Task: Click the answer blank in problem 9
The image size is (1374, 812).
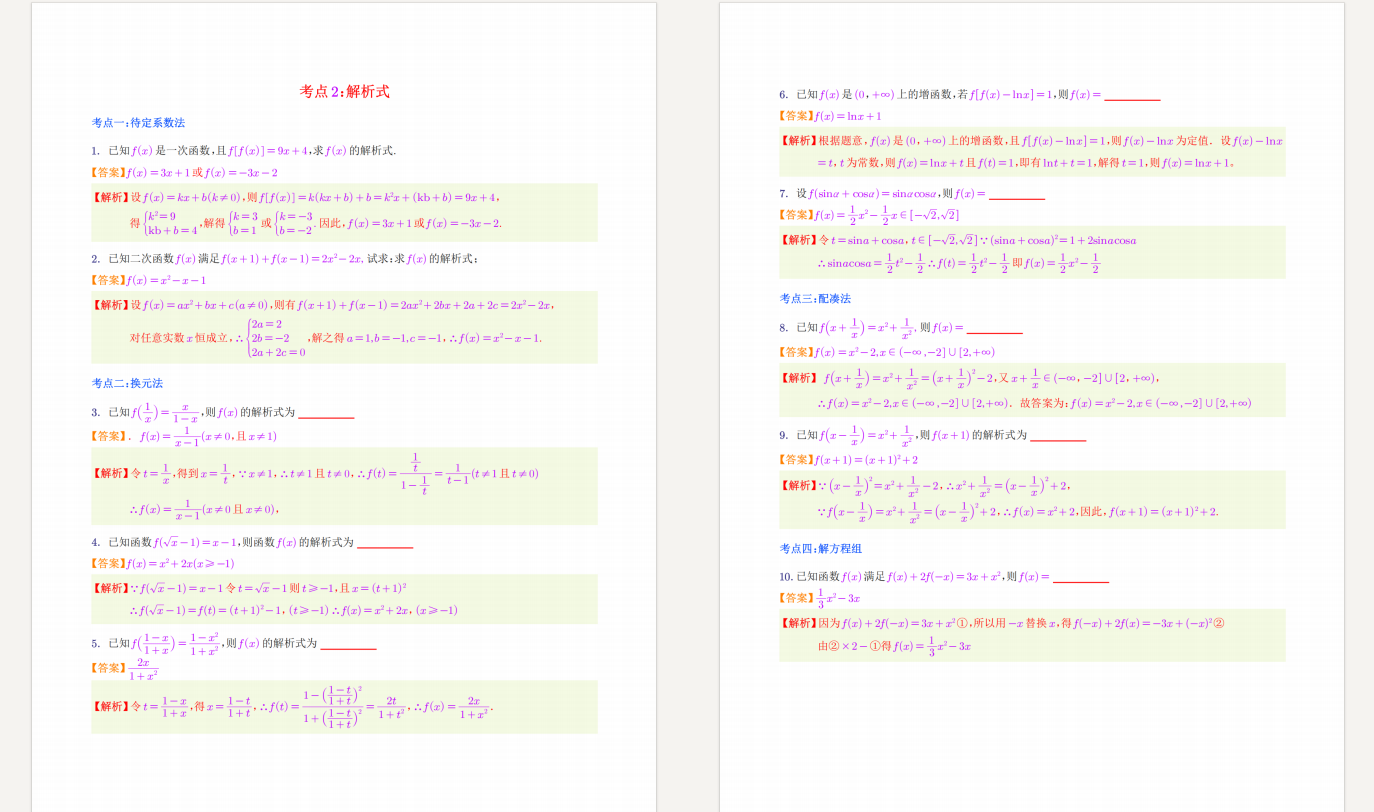Action: [x=1058, y=438]
